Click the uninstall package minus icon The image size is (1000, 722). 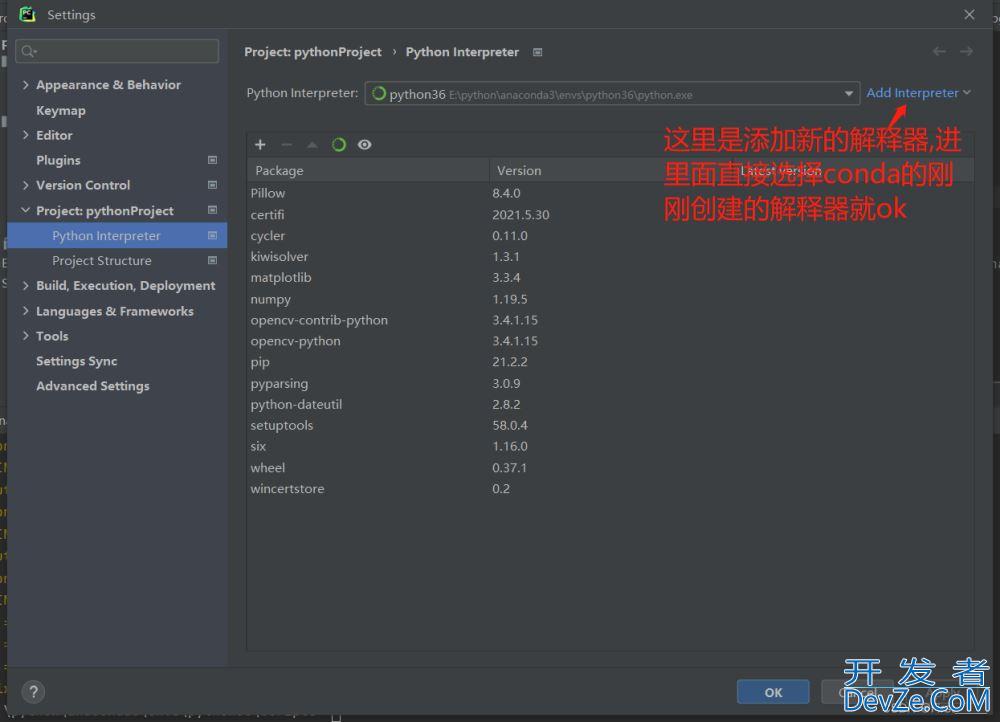tap(286, 145)
